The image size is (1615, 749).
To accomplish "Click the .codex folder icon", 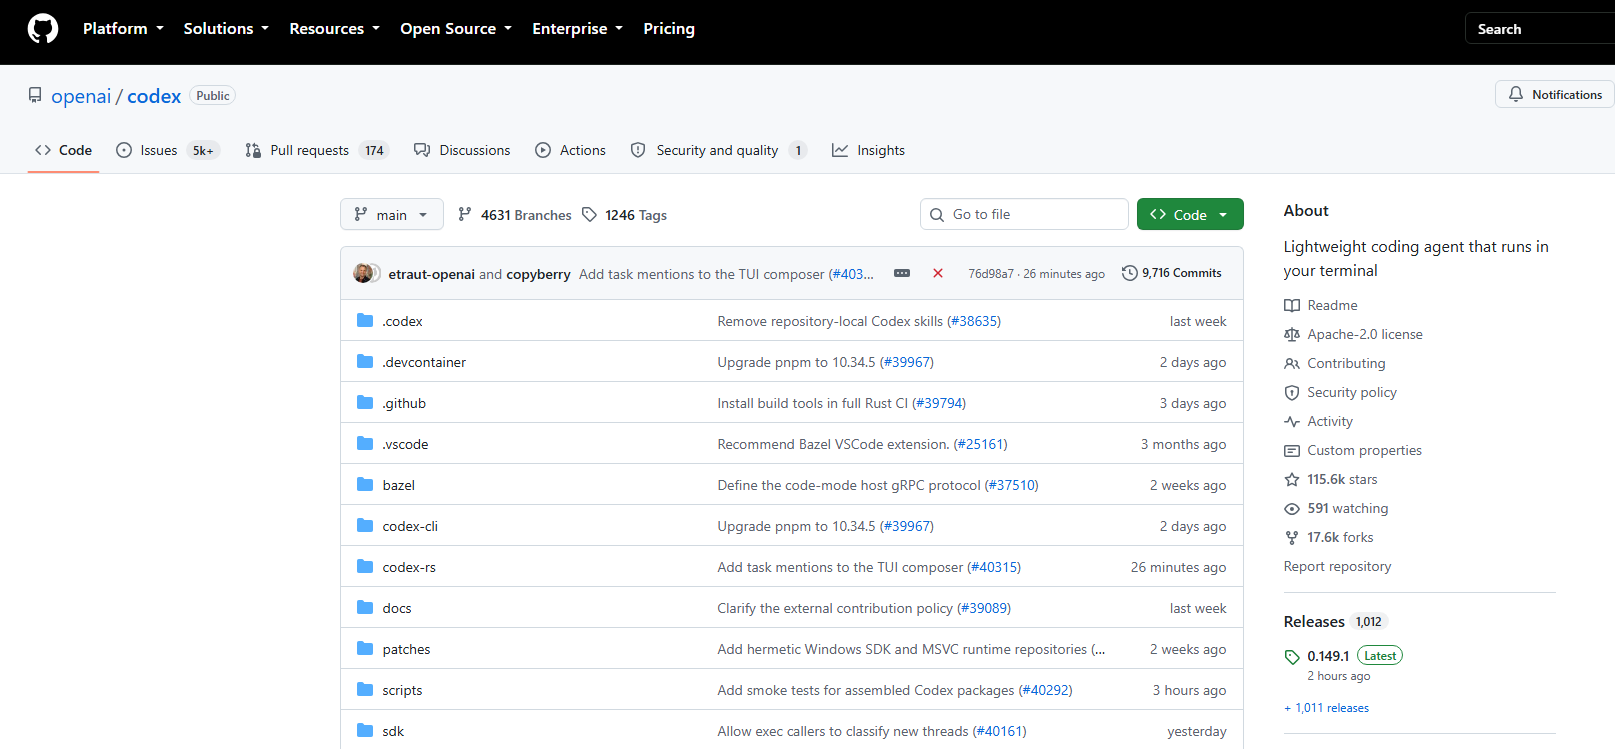I will (365, 321).
